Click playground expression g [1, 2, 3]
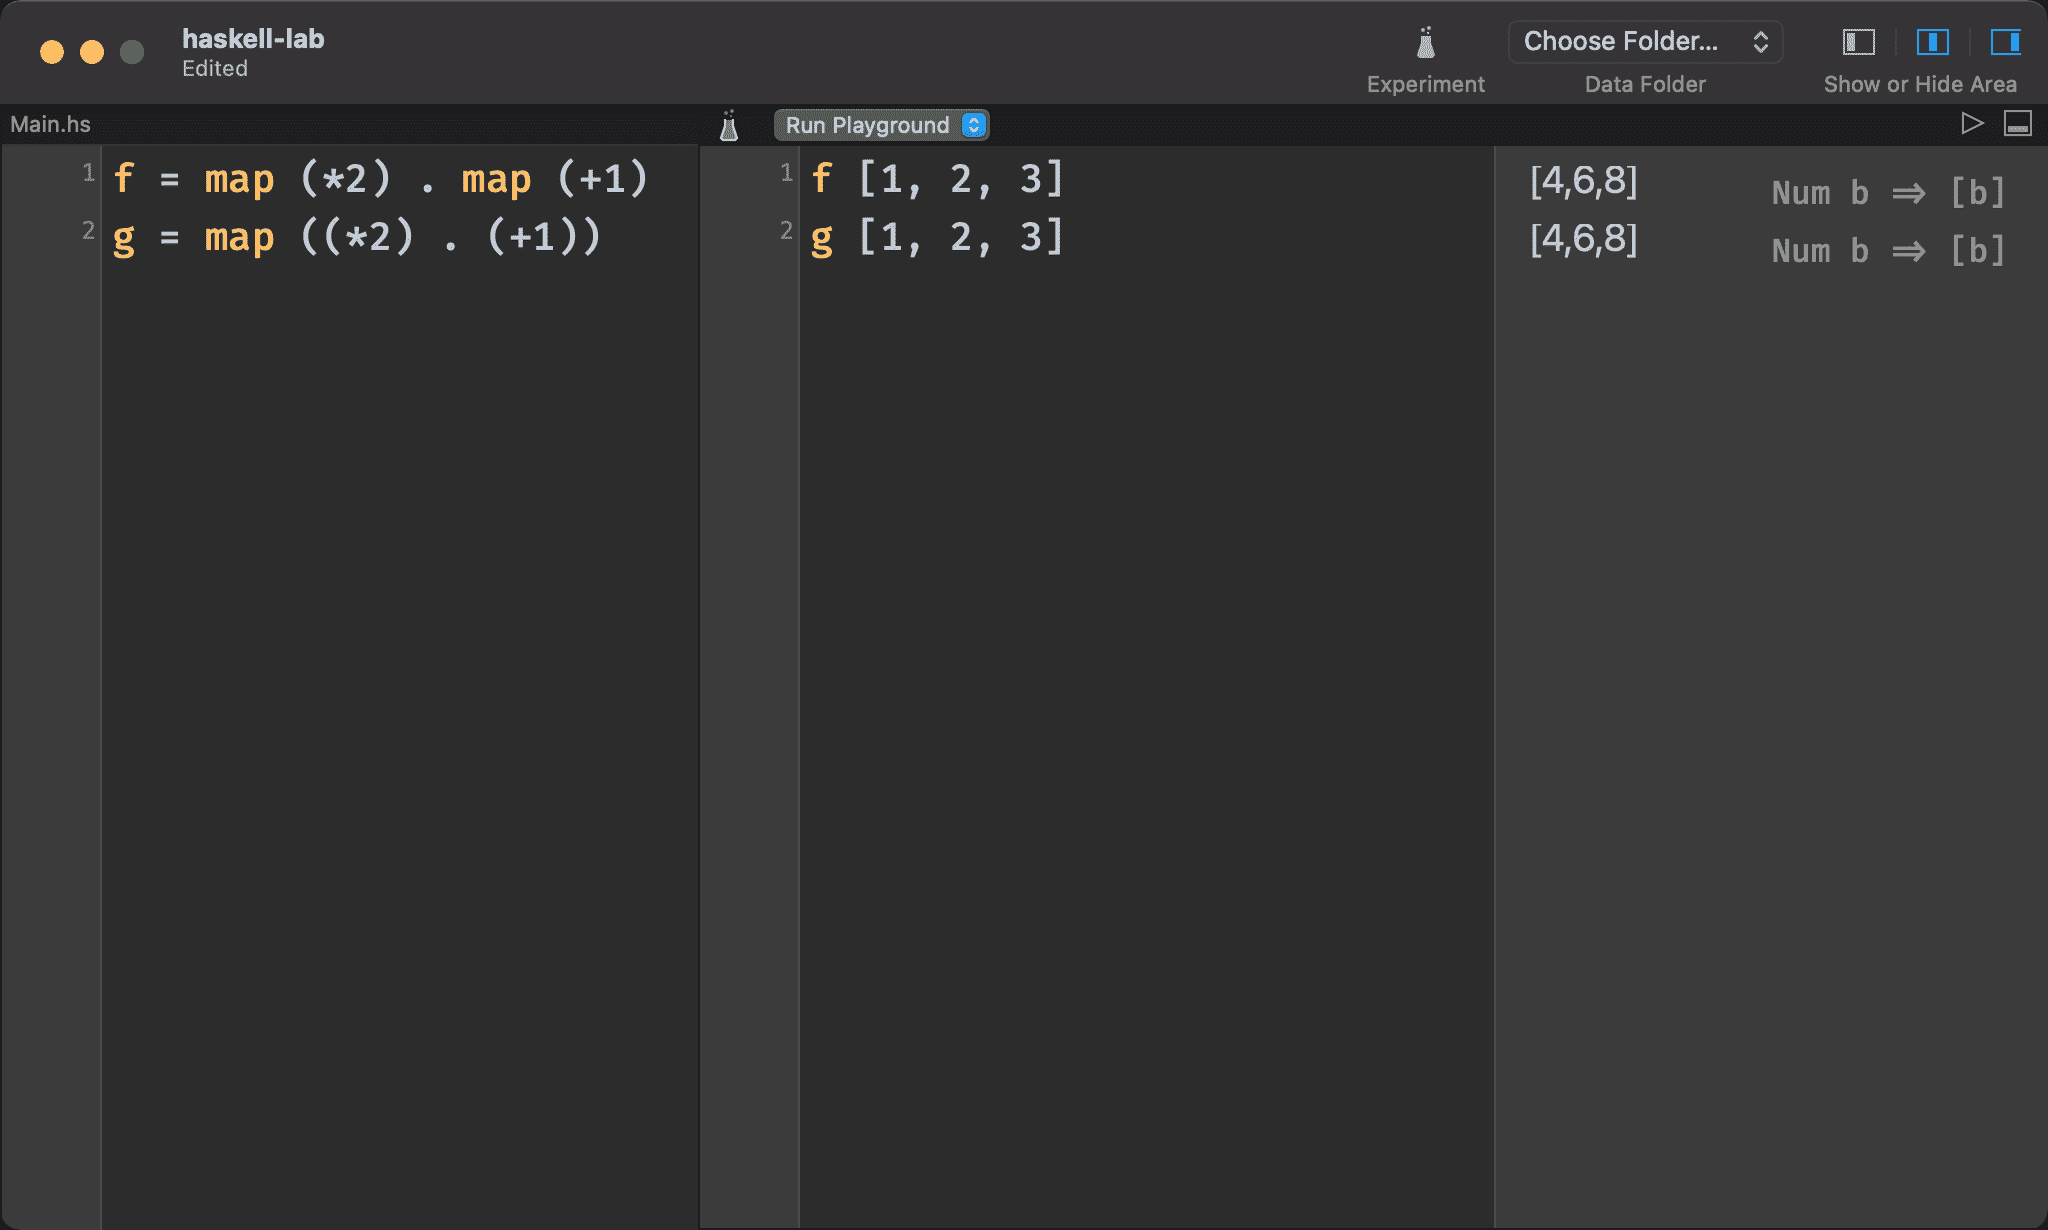Image resolution: width=2048 pixels, height=1230 pixels. click(937, 237)
